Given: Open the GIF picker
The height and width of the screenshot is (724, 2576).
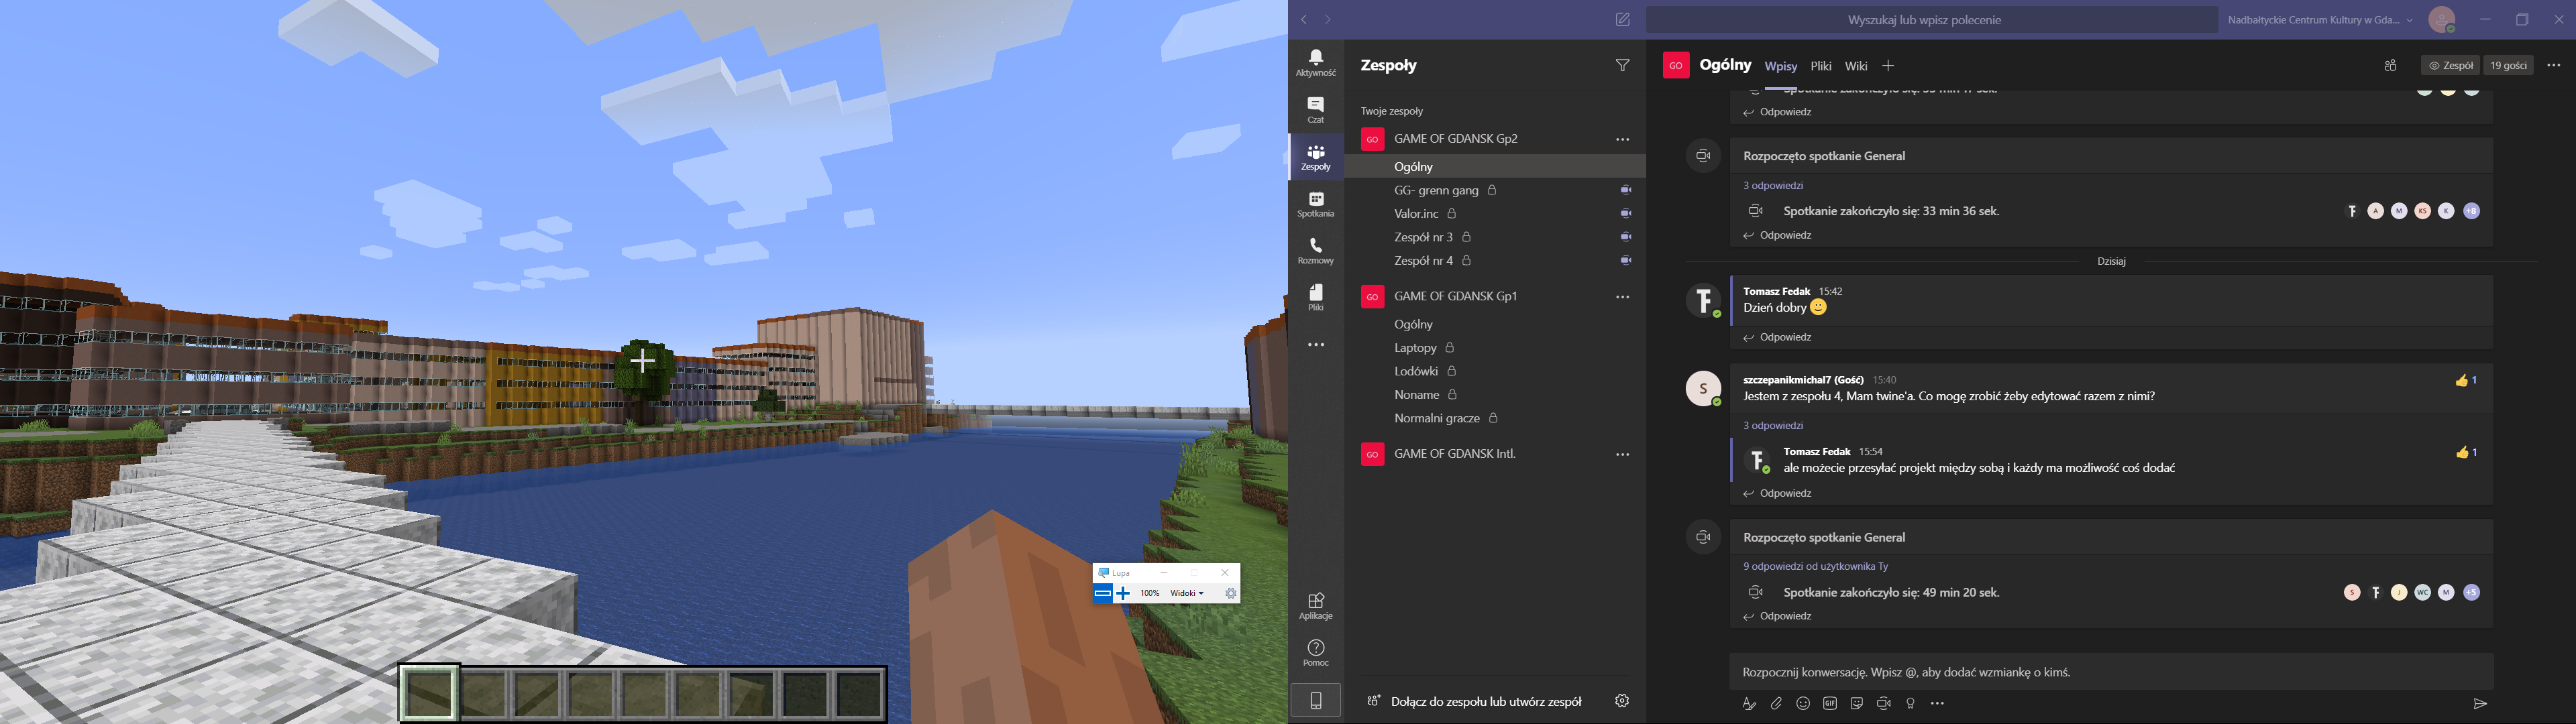Looking at the screenshot, I should pos(1830,704).
